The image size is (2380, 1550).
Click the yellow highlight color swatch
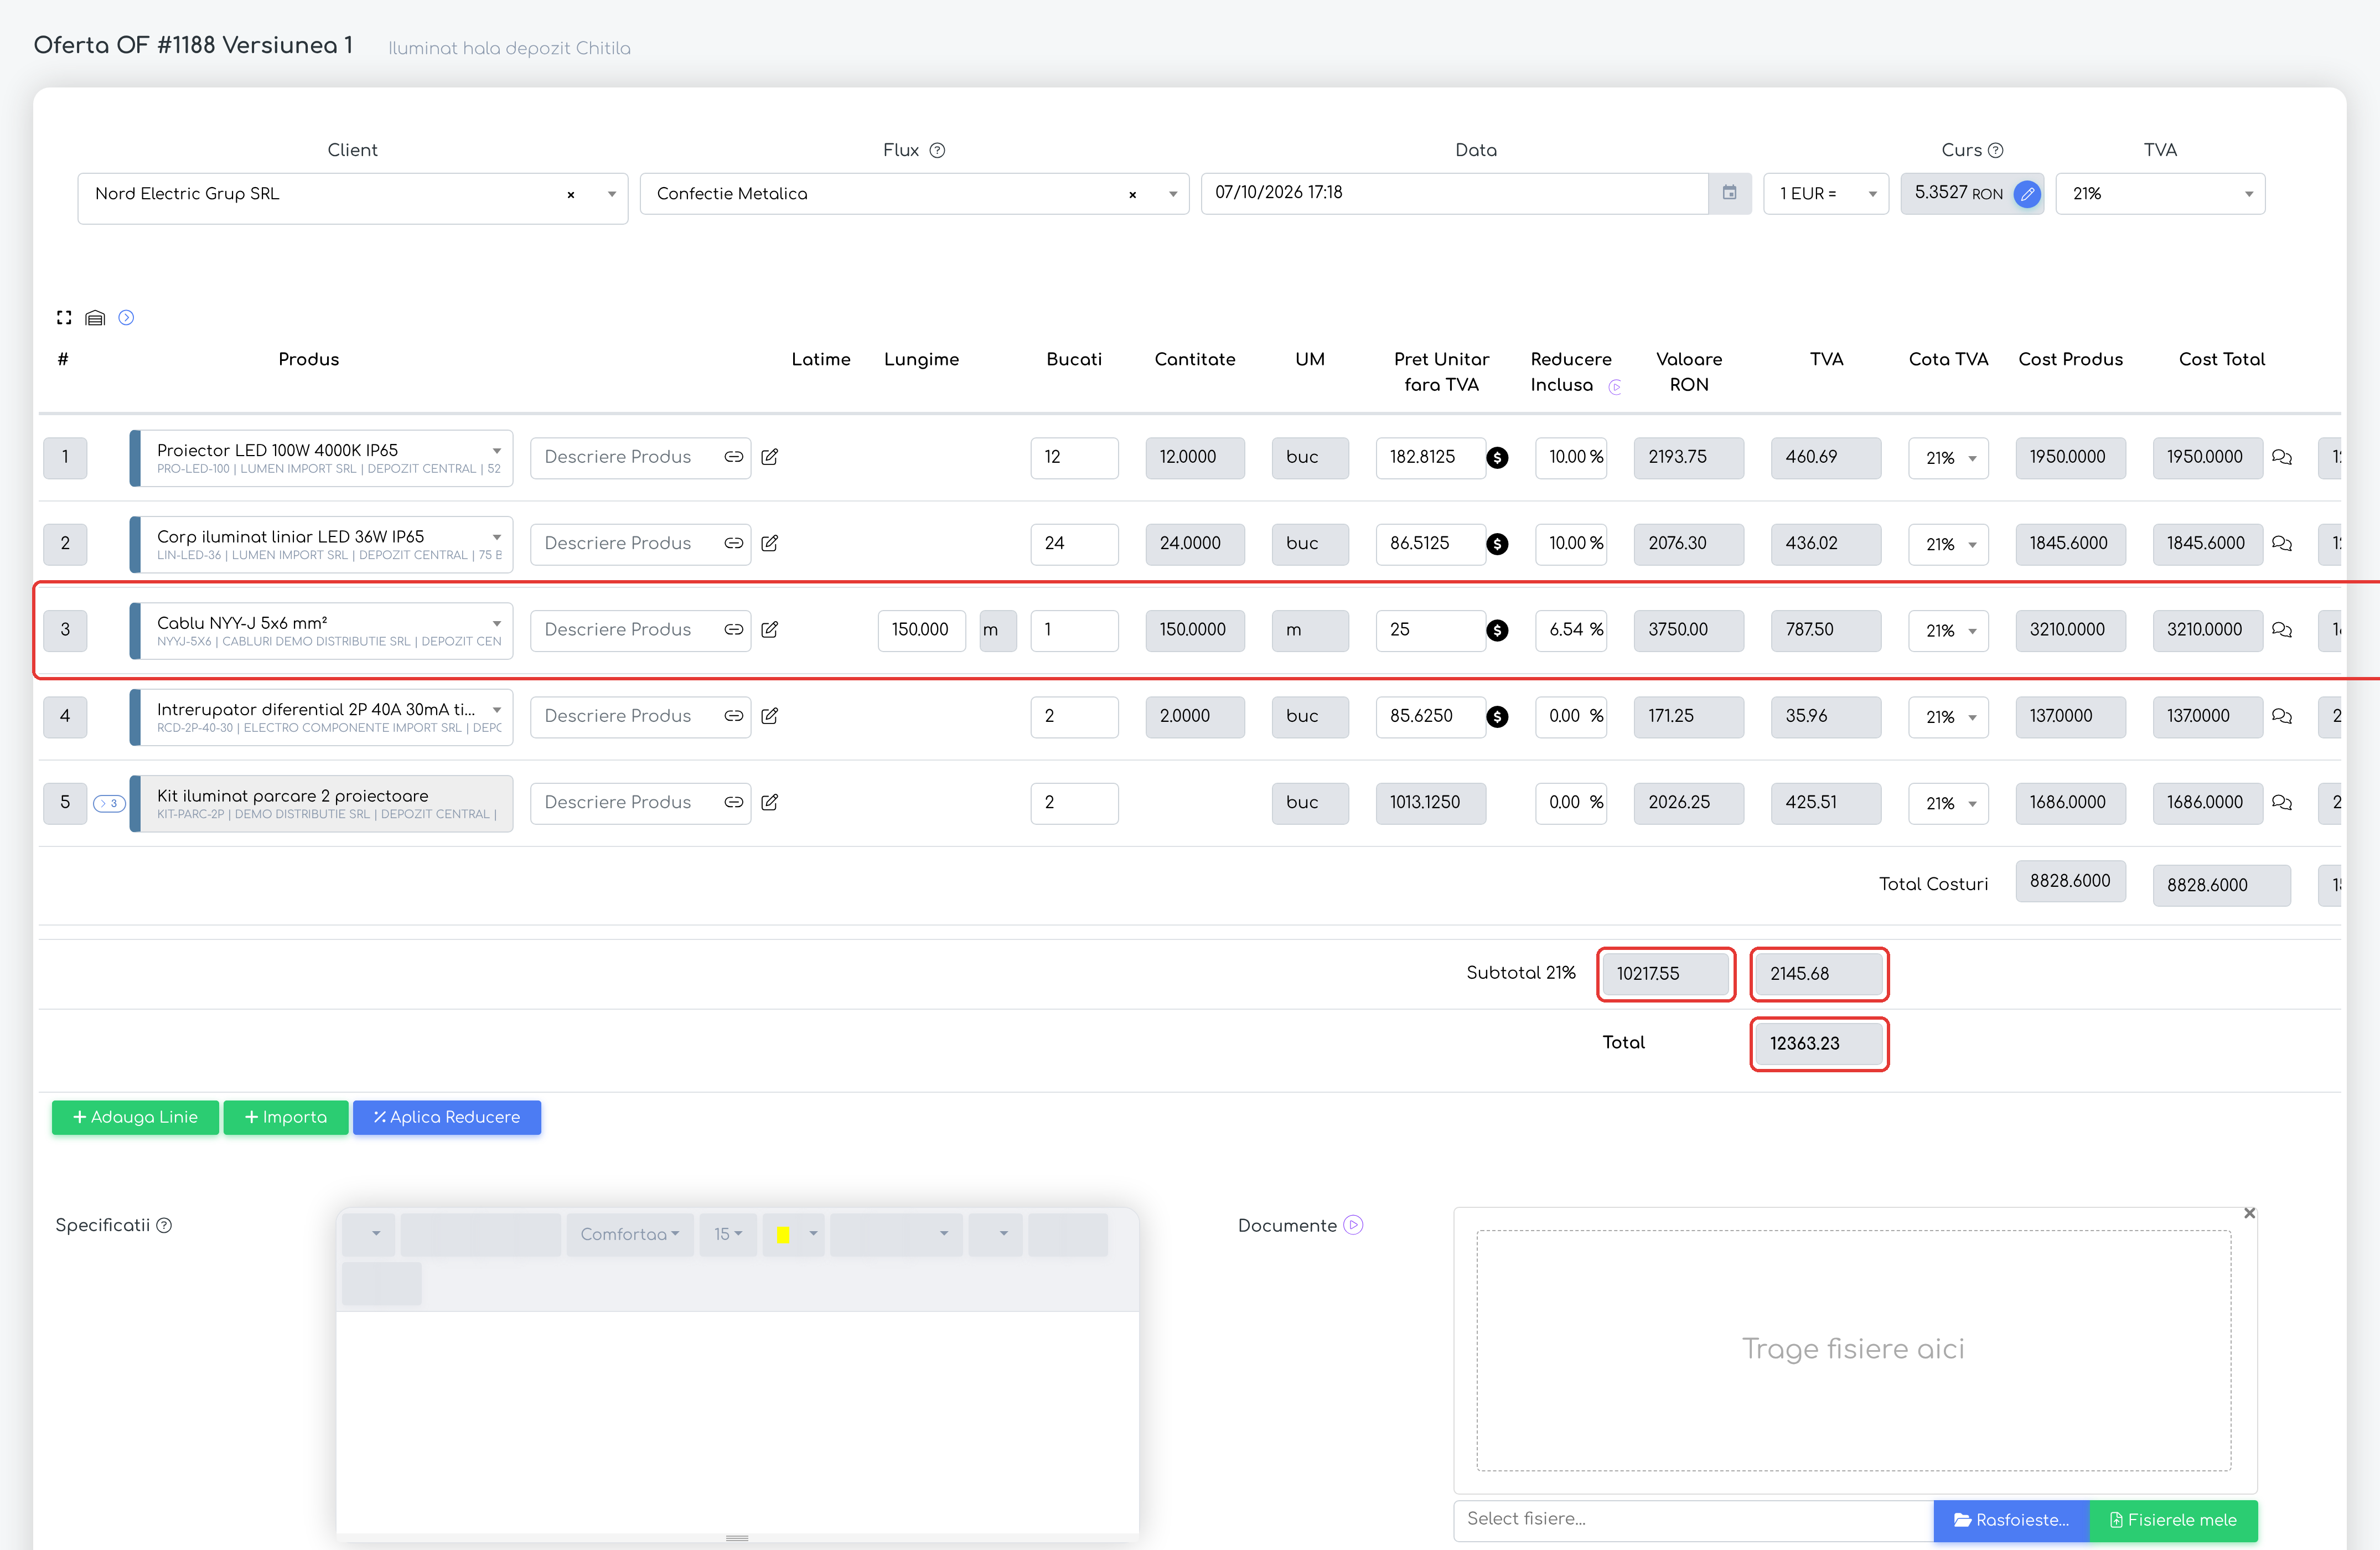pos(783,1235)
